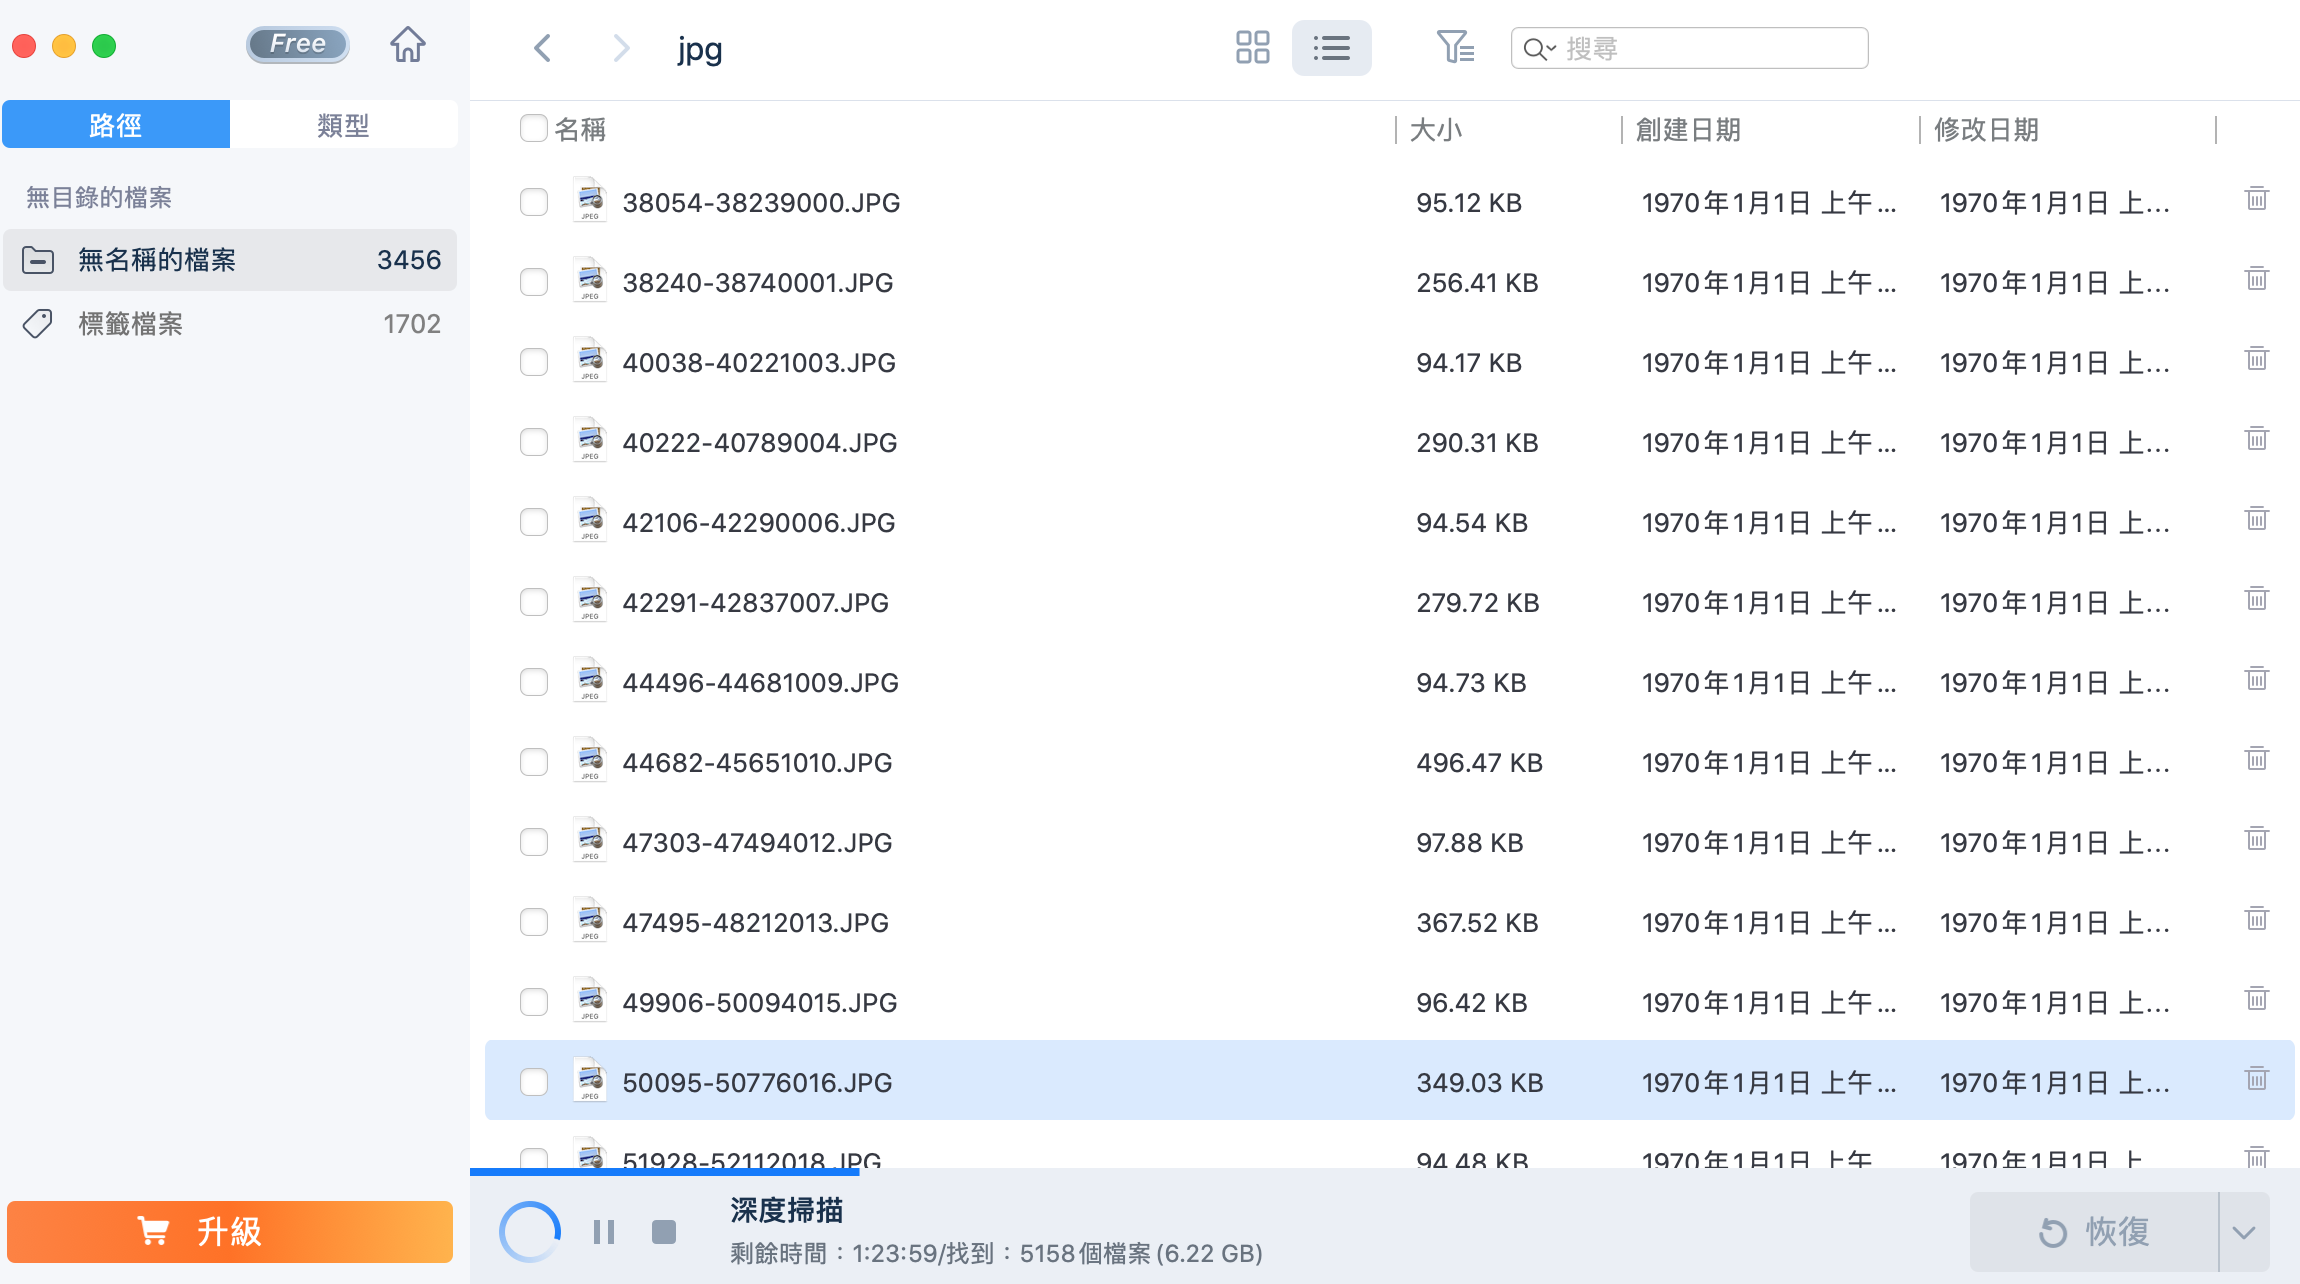The image size is (2300, 1284).
Task: Select file name 49906-50094015.JPG
Action: (x=760, y=1002)
